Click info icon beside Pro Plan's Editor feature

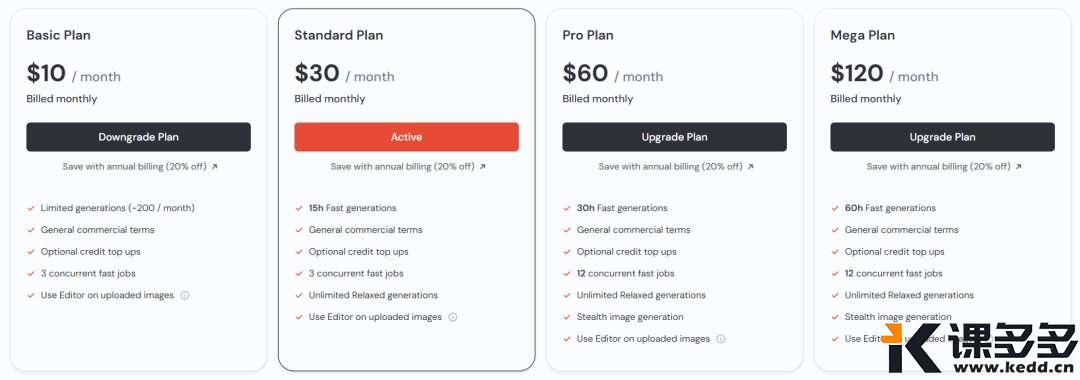pos(720,339)
